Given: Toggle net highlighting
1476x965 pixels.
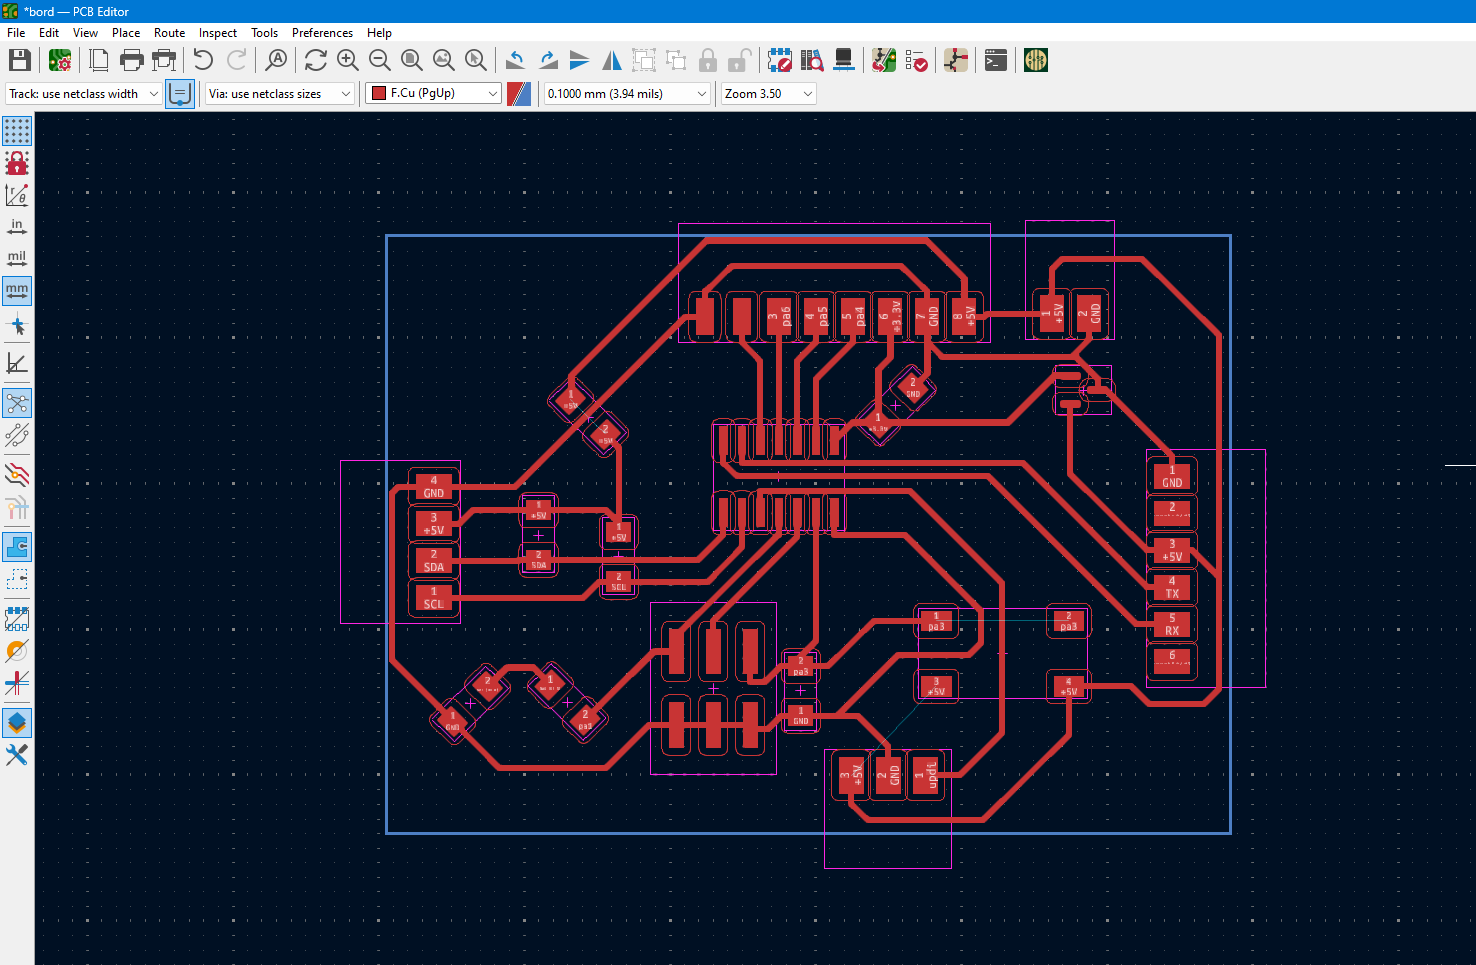Looking at the screenshot, I should [17, 509].
